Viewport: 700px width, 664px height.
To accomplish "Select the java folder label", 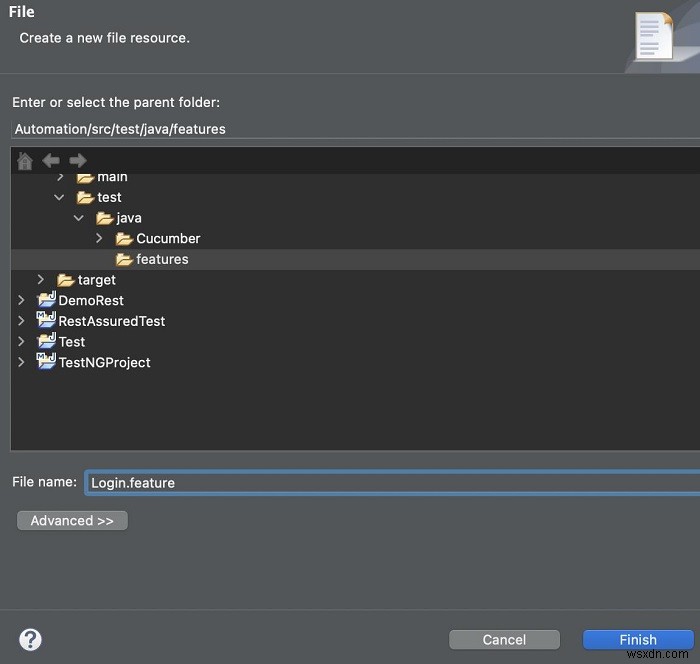I will tap(129, 218).
